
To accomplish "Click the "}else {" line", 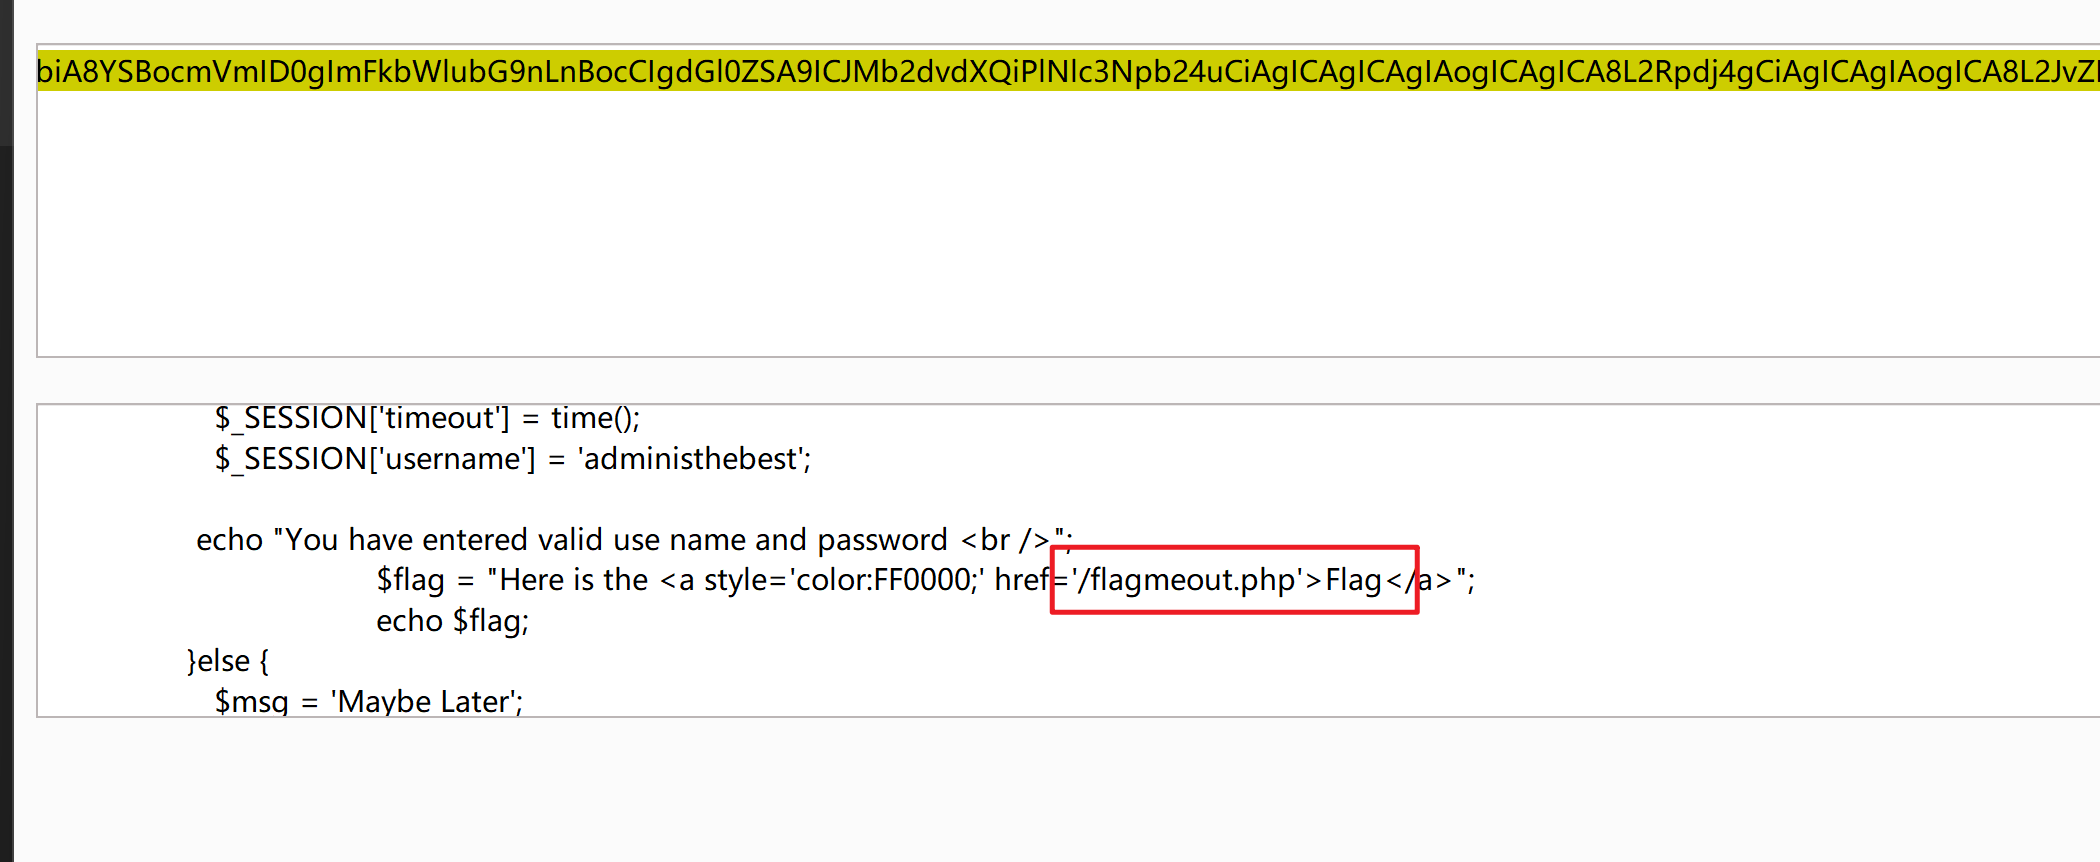I will [x=228, y=661].
